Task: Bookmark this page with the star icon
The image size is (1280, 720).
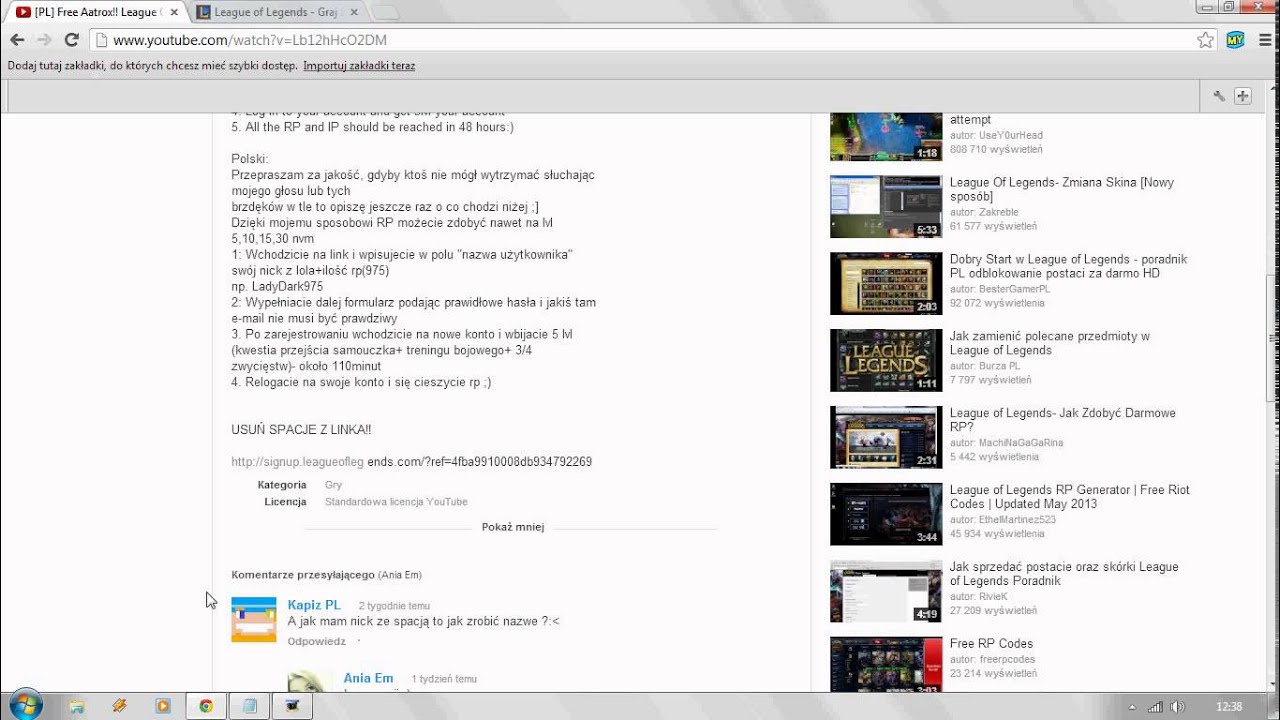Action: pos(1205,40)
